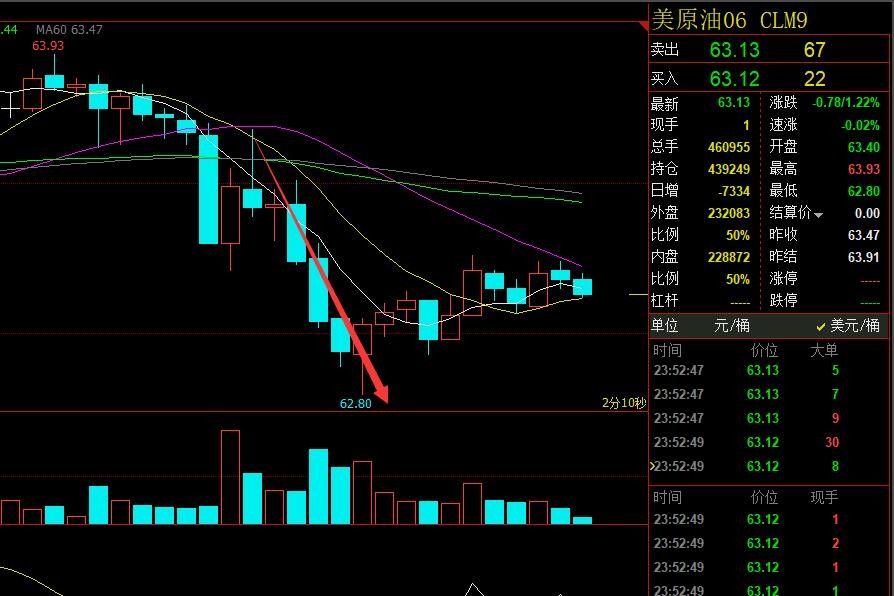This screenshot has height=596, width=894.
Task: Click the 涨跌 value -0.78/1.22%
Action: pos(846,103)
